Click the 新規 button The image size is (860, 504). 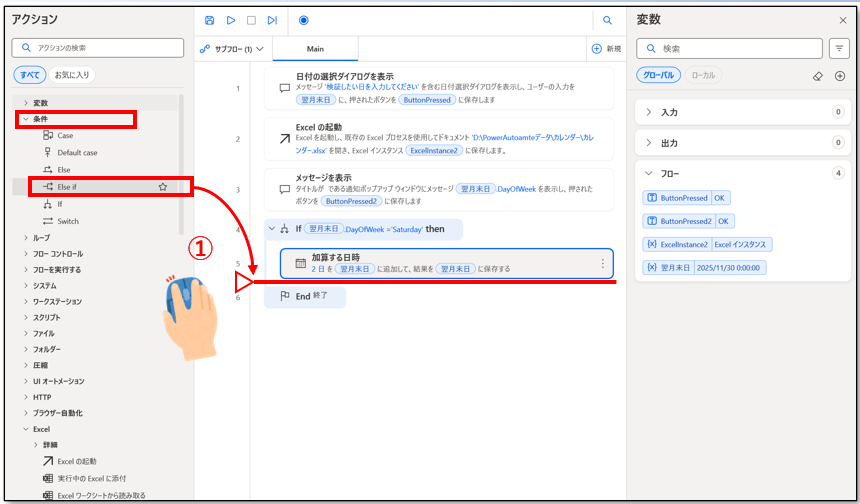(606, 48)
